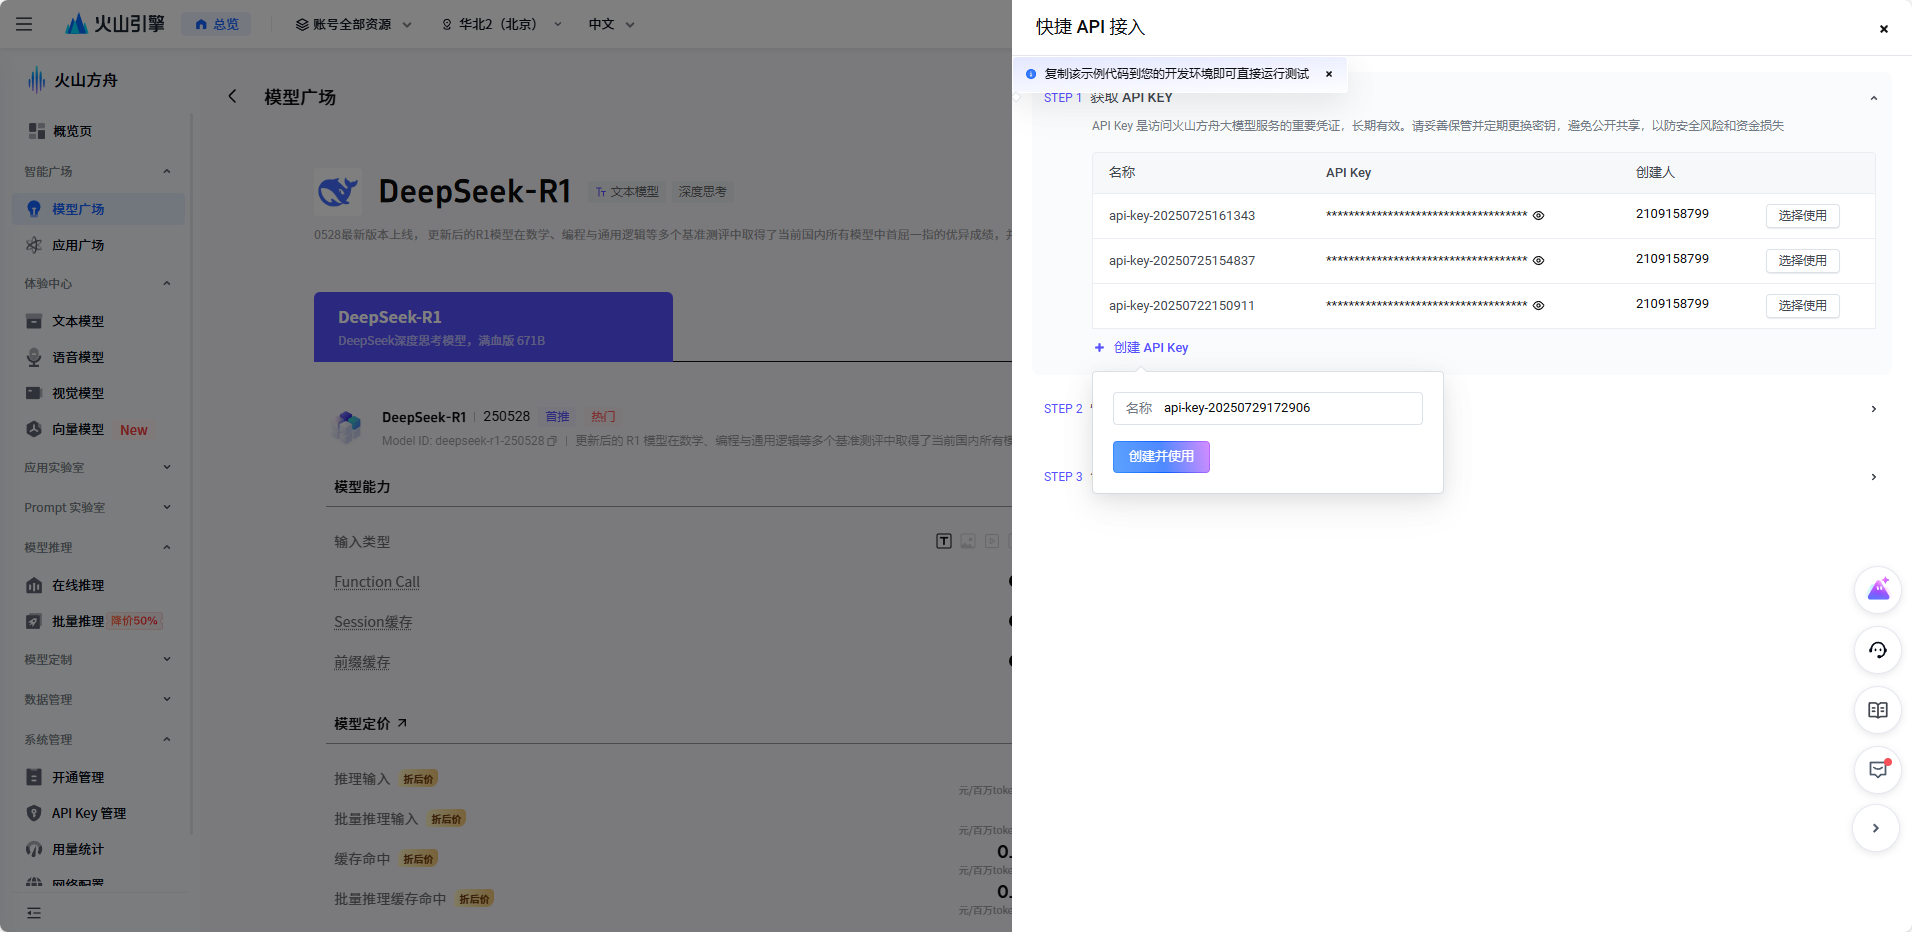This screenshot has width=1912, height=932.
Task: Collapse STEP 1 获取 API KEY section
Action: coord(1874,98)
